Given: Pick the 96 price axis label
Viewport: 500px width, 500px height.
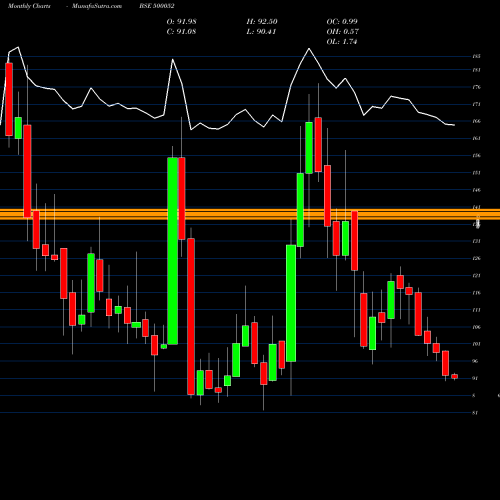Looking at the screenshot, I should click(x=475, y=361).
